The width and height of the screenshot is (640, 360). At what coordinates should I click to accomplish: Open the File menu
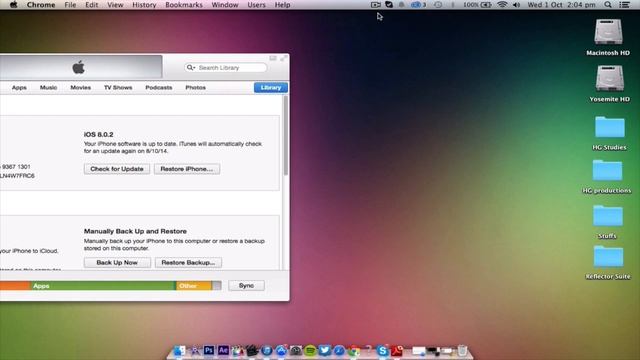pyautogui.click(x=70, y=5)
